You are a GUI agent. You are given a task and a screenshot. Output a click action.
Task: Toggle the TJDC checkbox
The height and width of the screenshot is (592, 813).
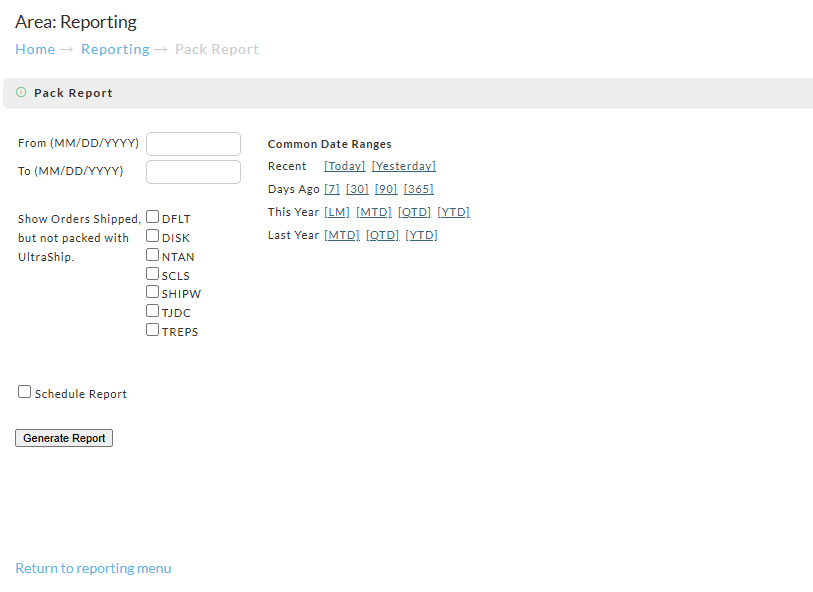[x=152, y=311]
